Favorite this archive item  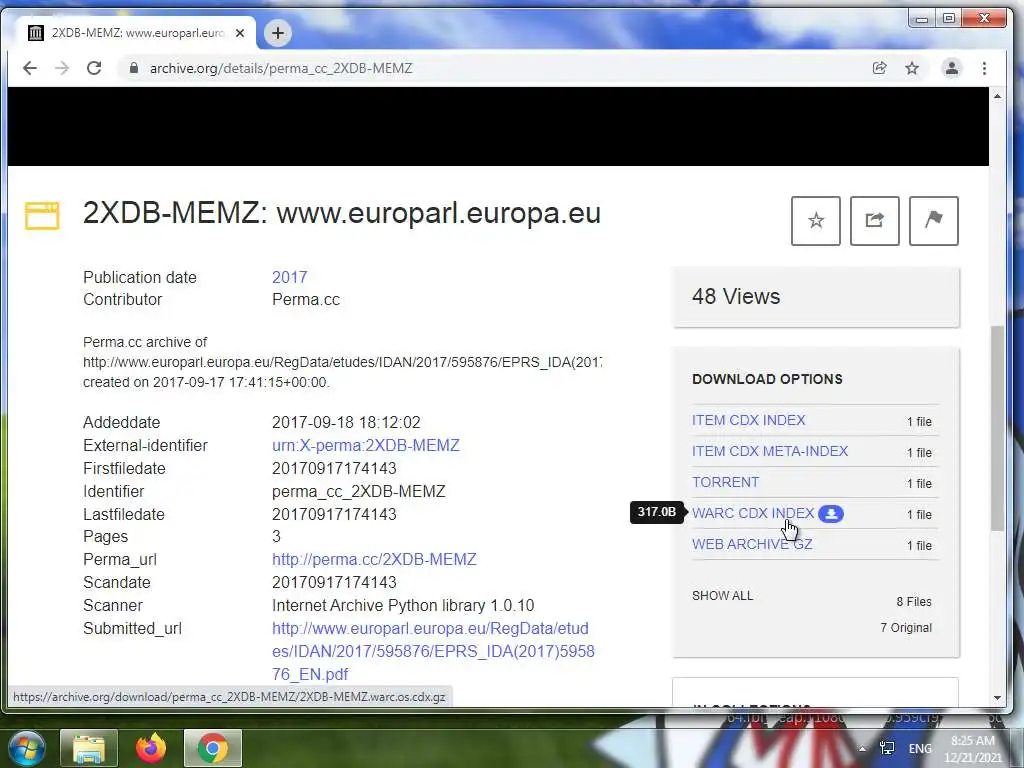coord(816,221)
